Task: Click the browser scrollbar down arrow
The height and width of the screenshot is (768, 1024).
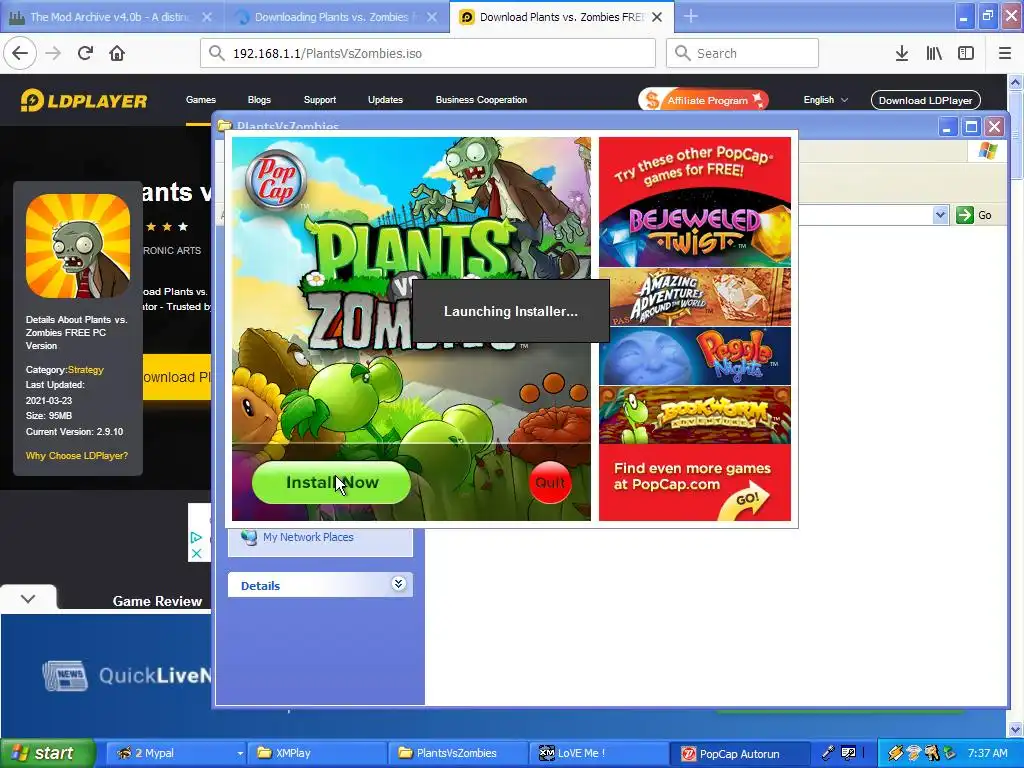Action: point(1016,729)
